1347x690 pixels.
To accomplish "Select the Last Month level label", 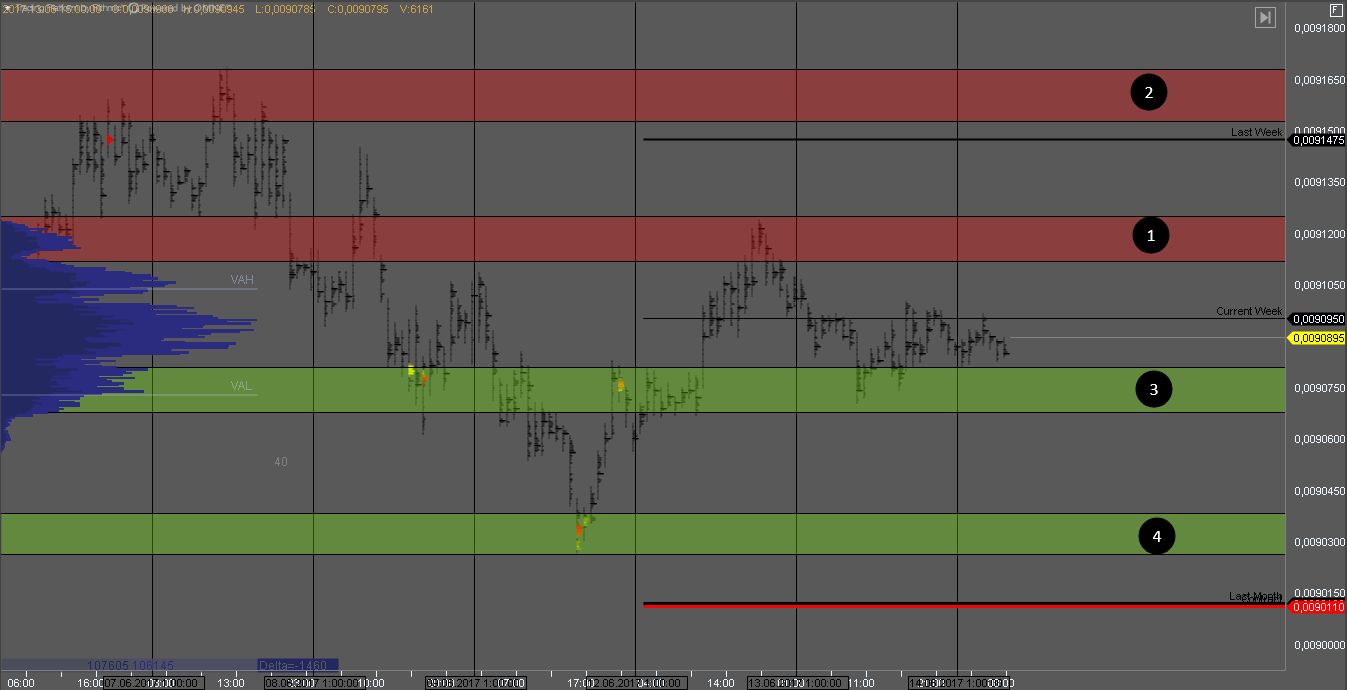I will point(1254,596).
